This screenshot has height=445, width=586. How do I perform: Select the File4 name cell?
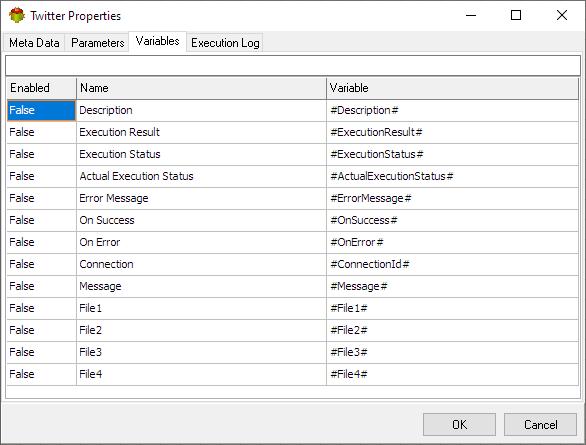(x=201, y=374)
